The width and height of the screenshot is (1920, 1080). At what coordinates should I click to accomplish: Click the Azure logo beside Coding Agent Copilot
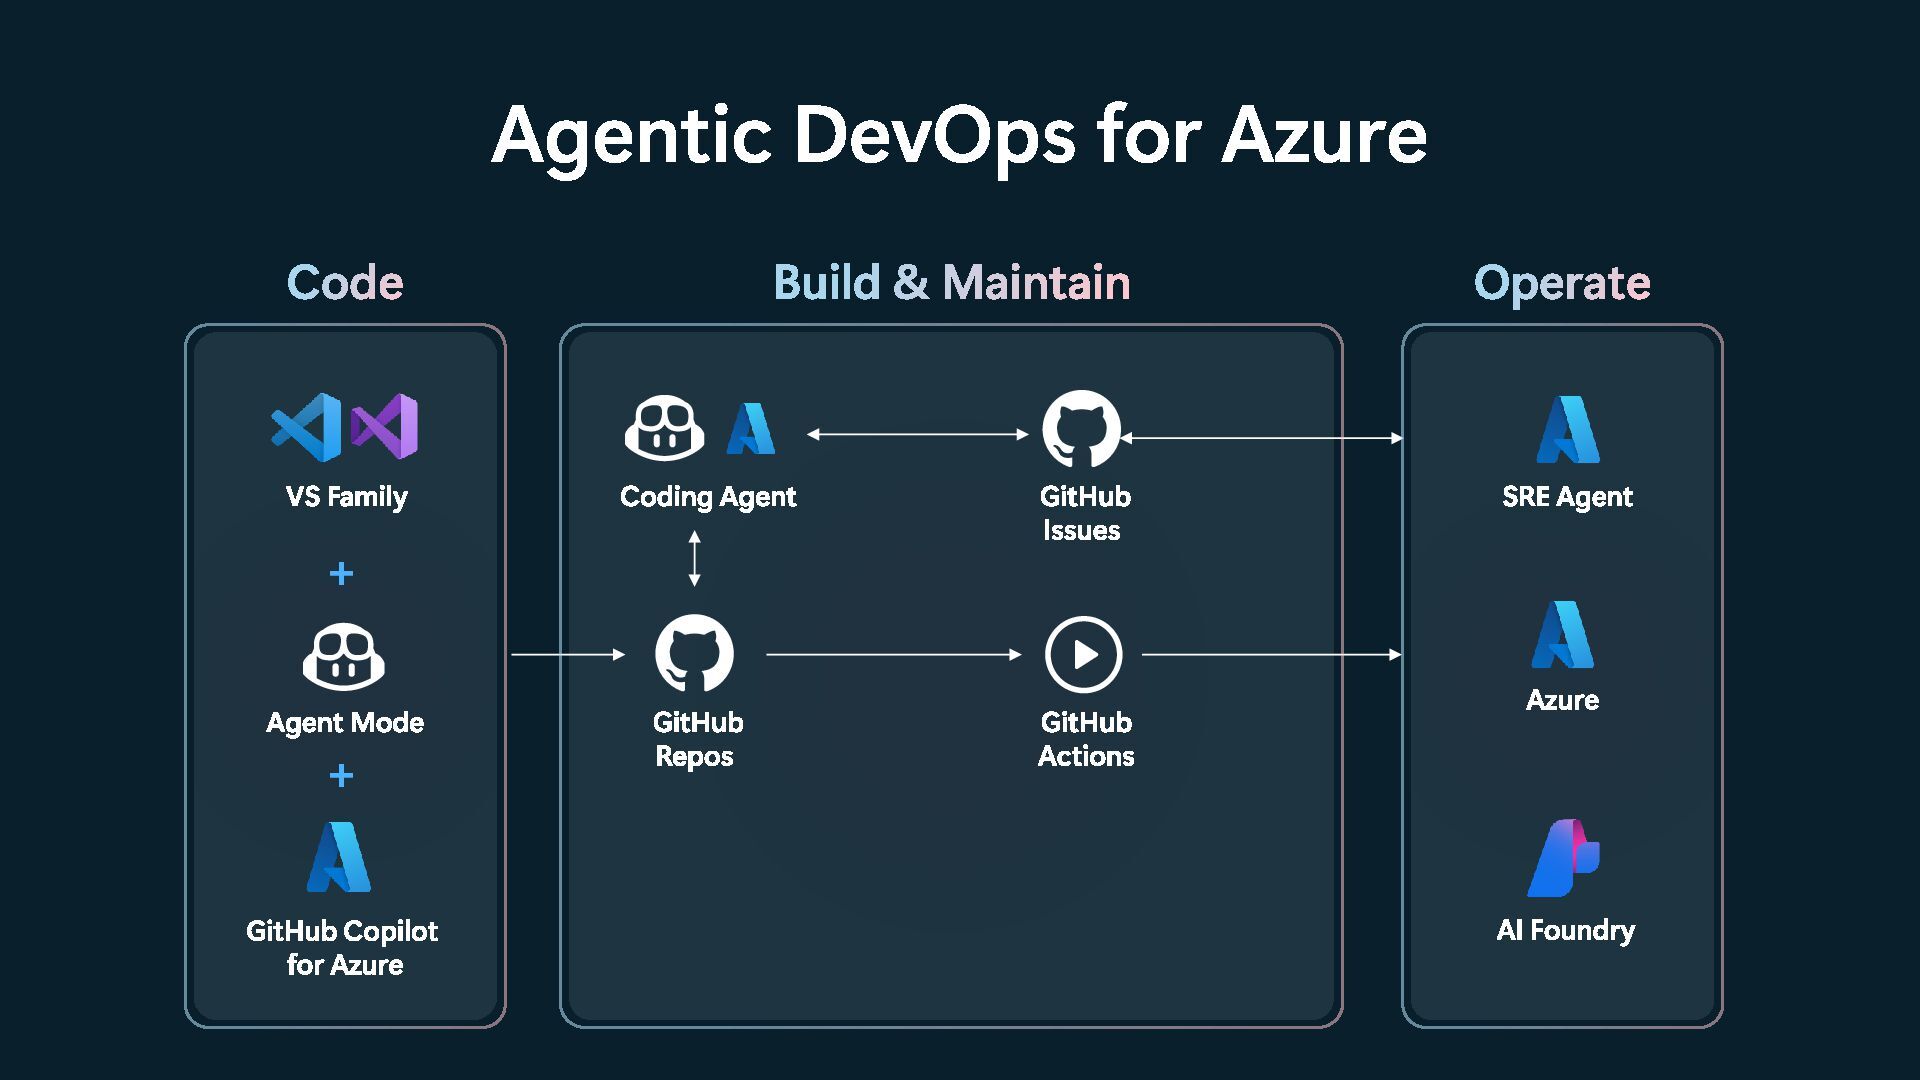[751, 429]
